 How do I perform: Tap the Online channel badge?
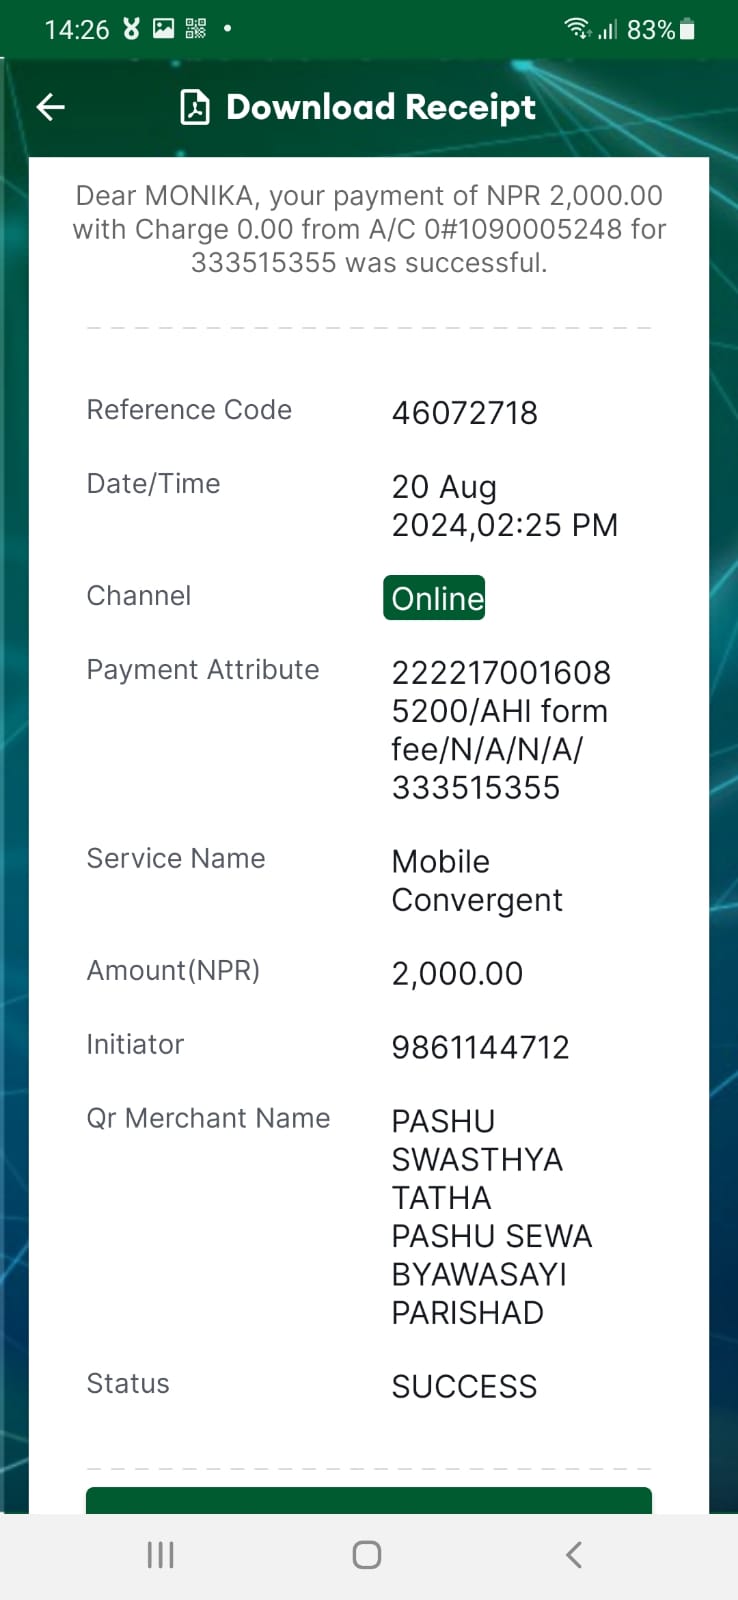point(434,598)
